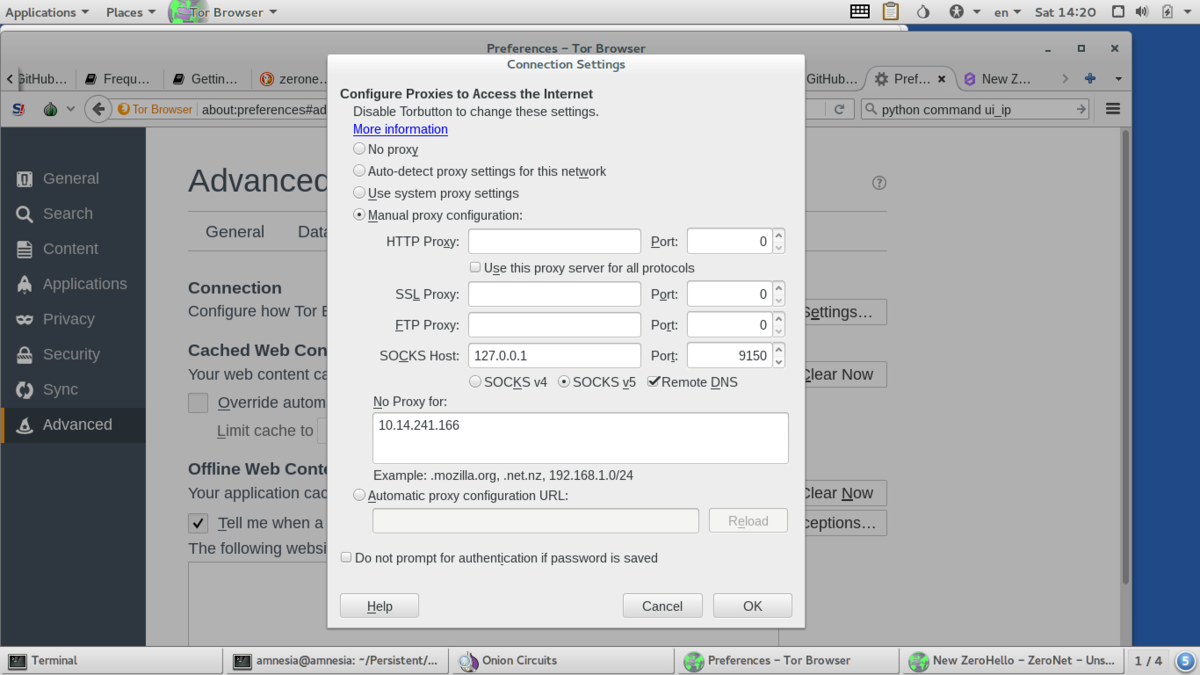Click the SOCKS port 9150 stepper arrows
This screenshot has width=1200, height=675.
coord(779,355)
